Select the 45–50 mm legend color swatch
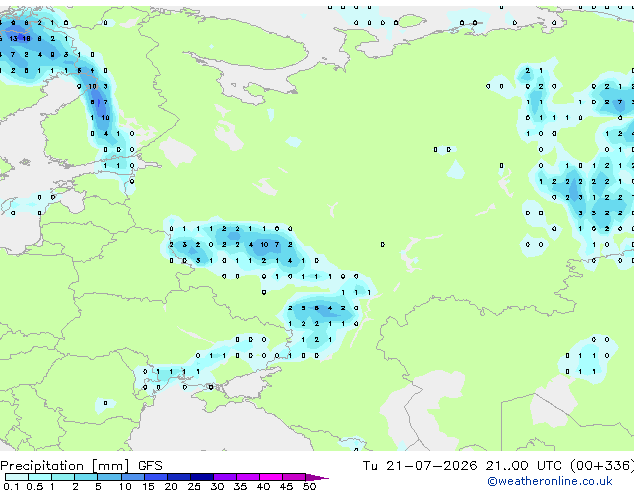This screenshot has height=490, width=634. pos(294,477)
